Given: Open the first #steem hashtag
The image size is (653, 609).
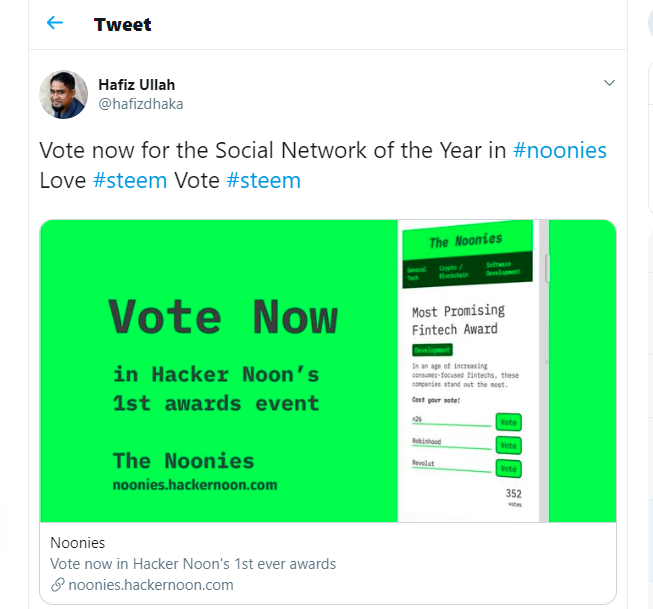Looking at the screenshot, I should 130,180.
